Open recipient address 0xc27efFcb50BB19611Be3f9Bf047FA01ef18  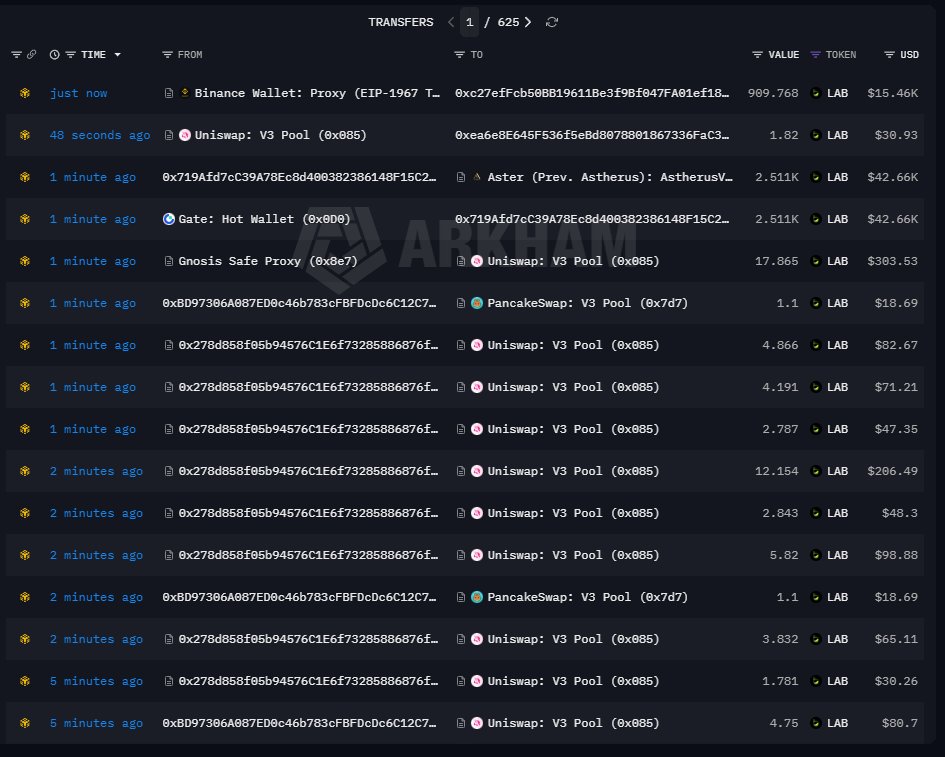click(592, 93)
